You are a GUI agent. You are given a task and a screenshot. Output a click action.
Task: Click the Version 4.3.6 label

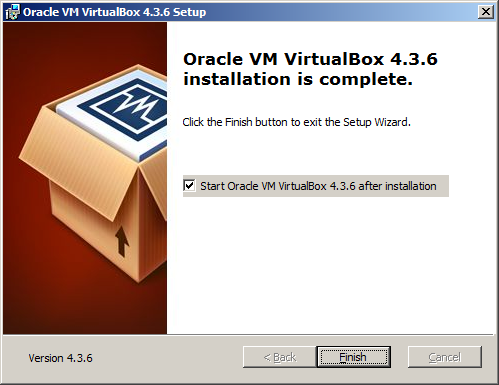(60, 358)
